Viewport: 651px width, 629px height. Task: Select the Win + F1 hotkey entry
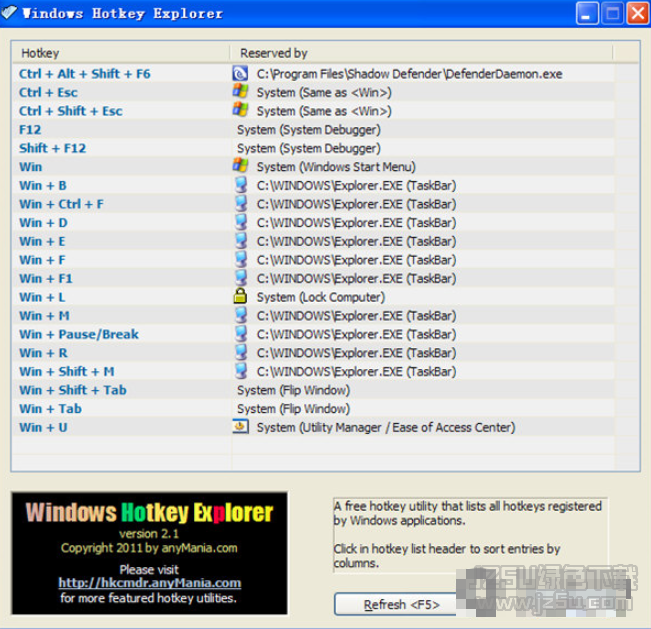tap(46, 279)
